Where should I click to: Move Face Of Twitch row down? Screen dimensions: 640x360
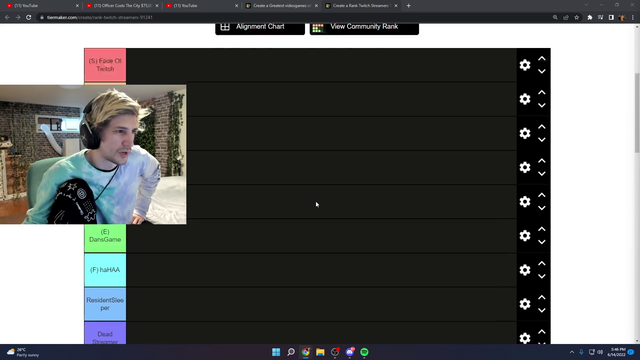[542, 71]
